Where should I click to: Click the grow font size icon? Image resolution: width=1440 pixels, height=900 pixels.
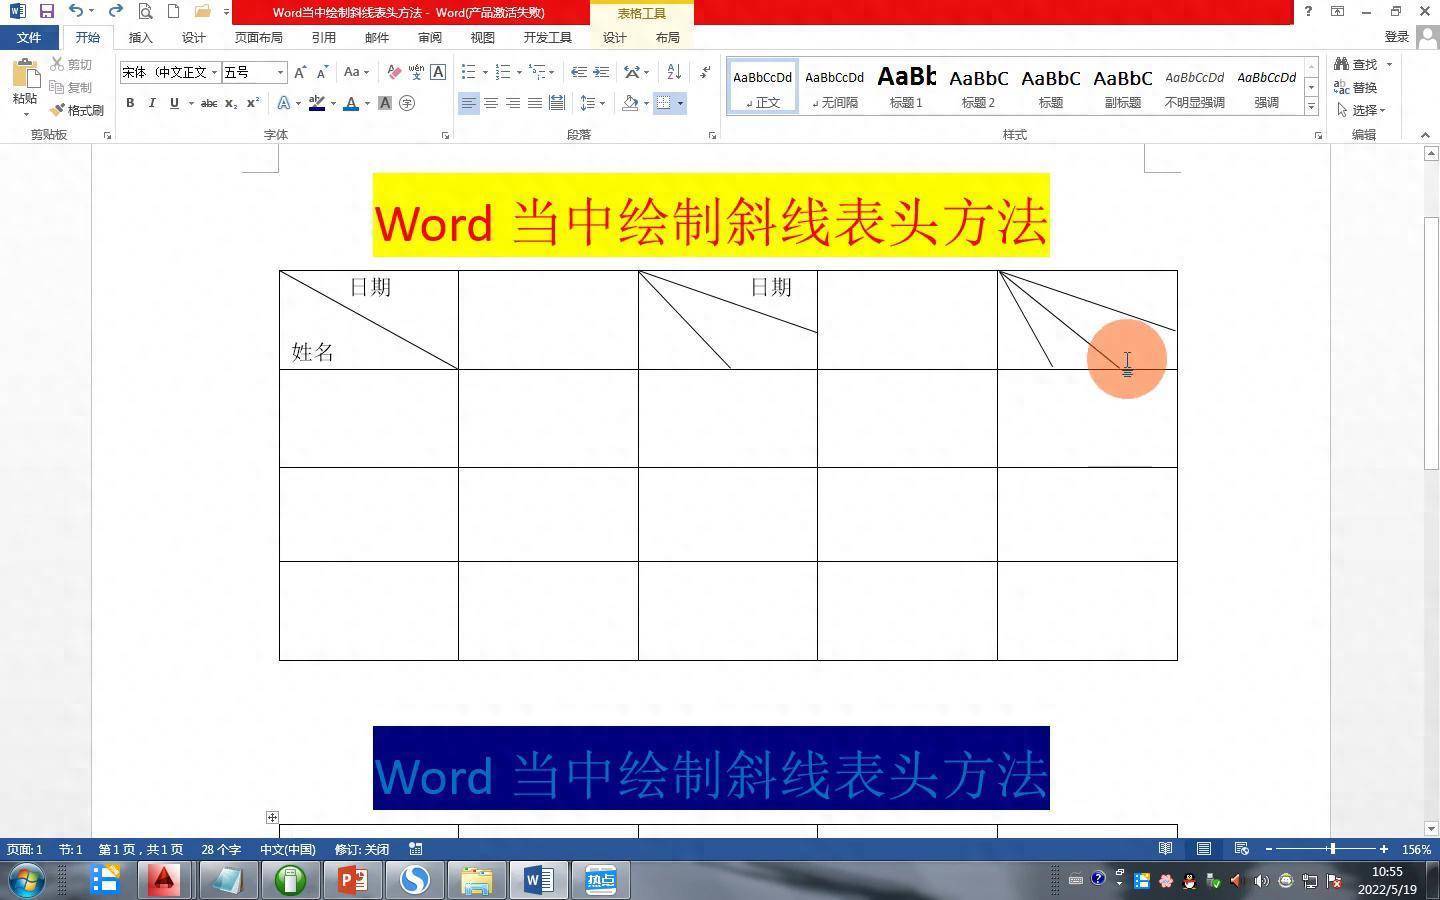pos(300,72)
